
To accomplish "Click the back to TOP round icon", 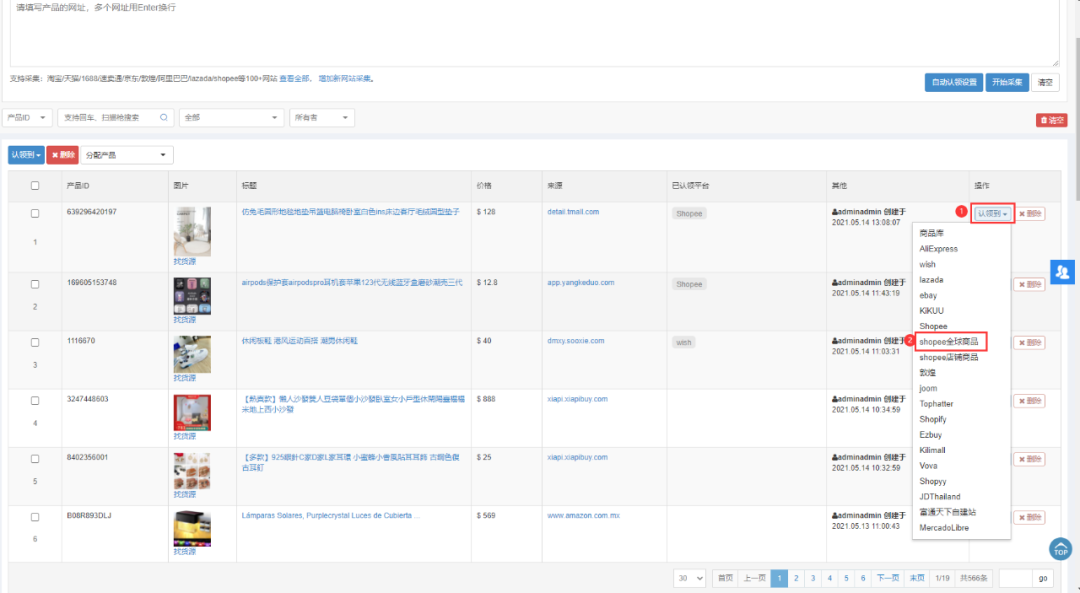I will (1060, 549).
